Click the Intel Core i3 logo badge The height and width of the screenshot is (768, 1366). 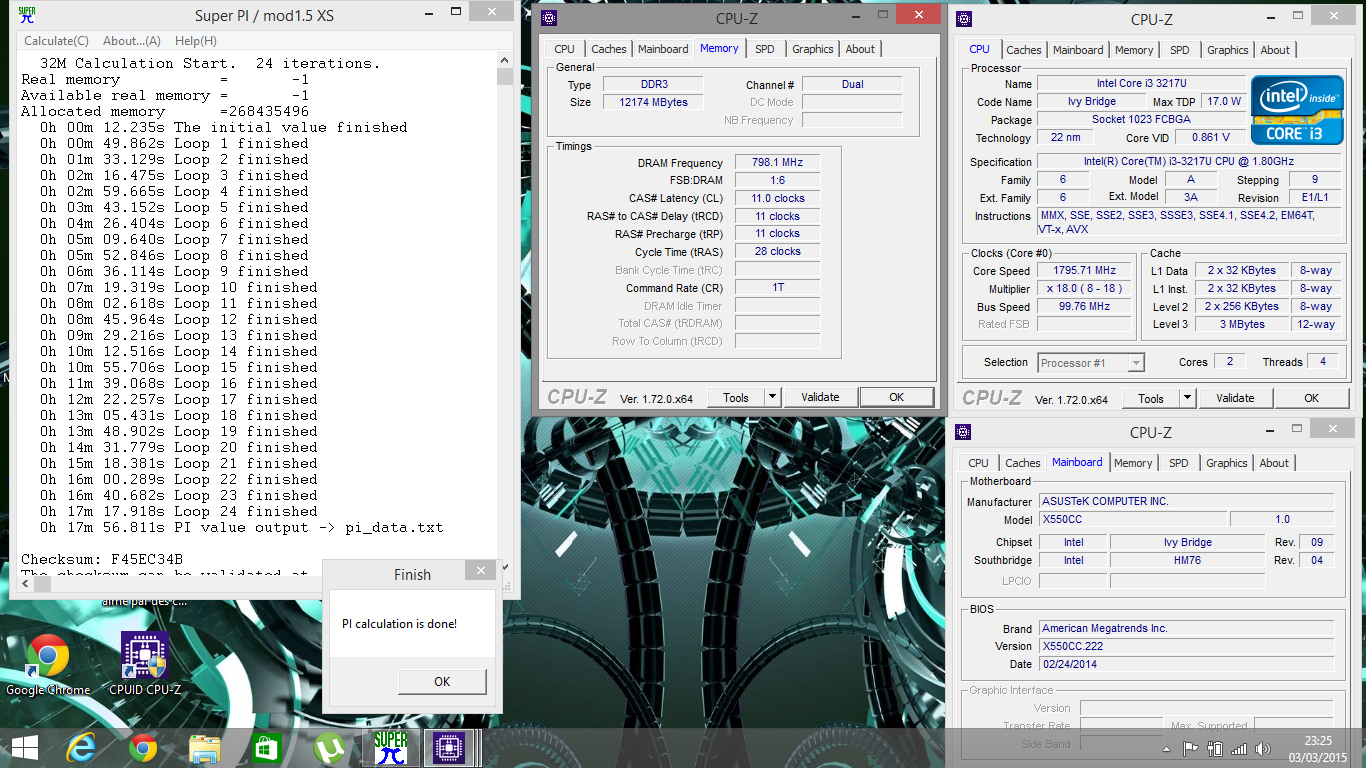click(1296, 110)
